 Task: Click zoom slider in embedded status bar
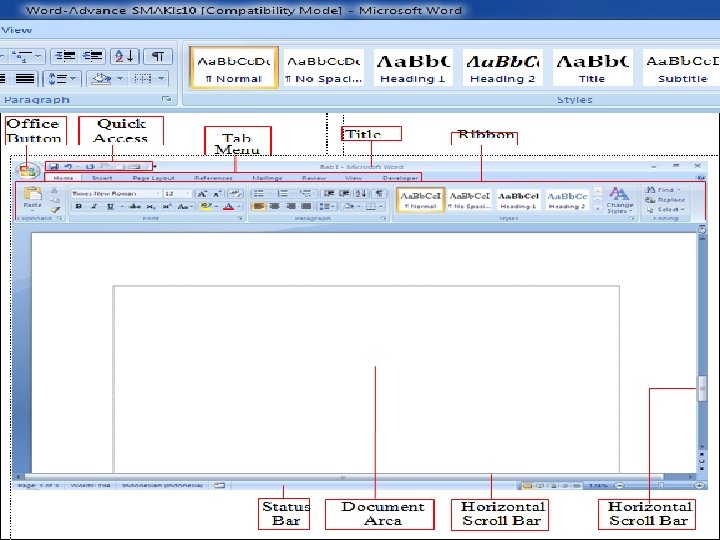click(660, 485)
